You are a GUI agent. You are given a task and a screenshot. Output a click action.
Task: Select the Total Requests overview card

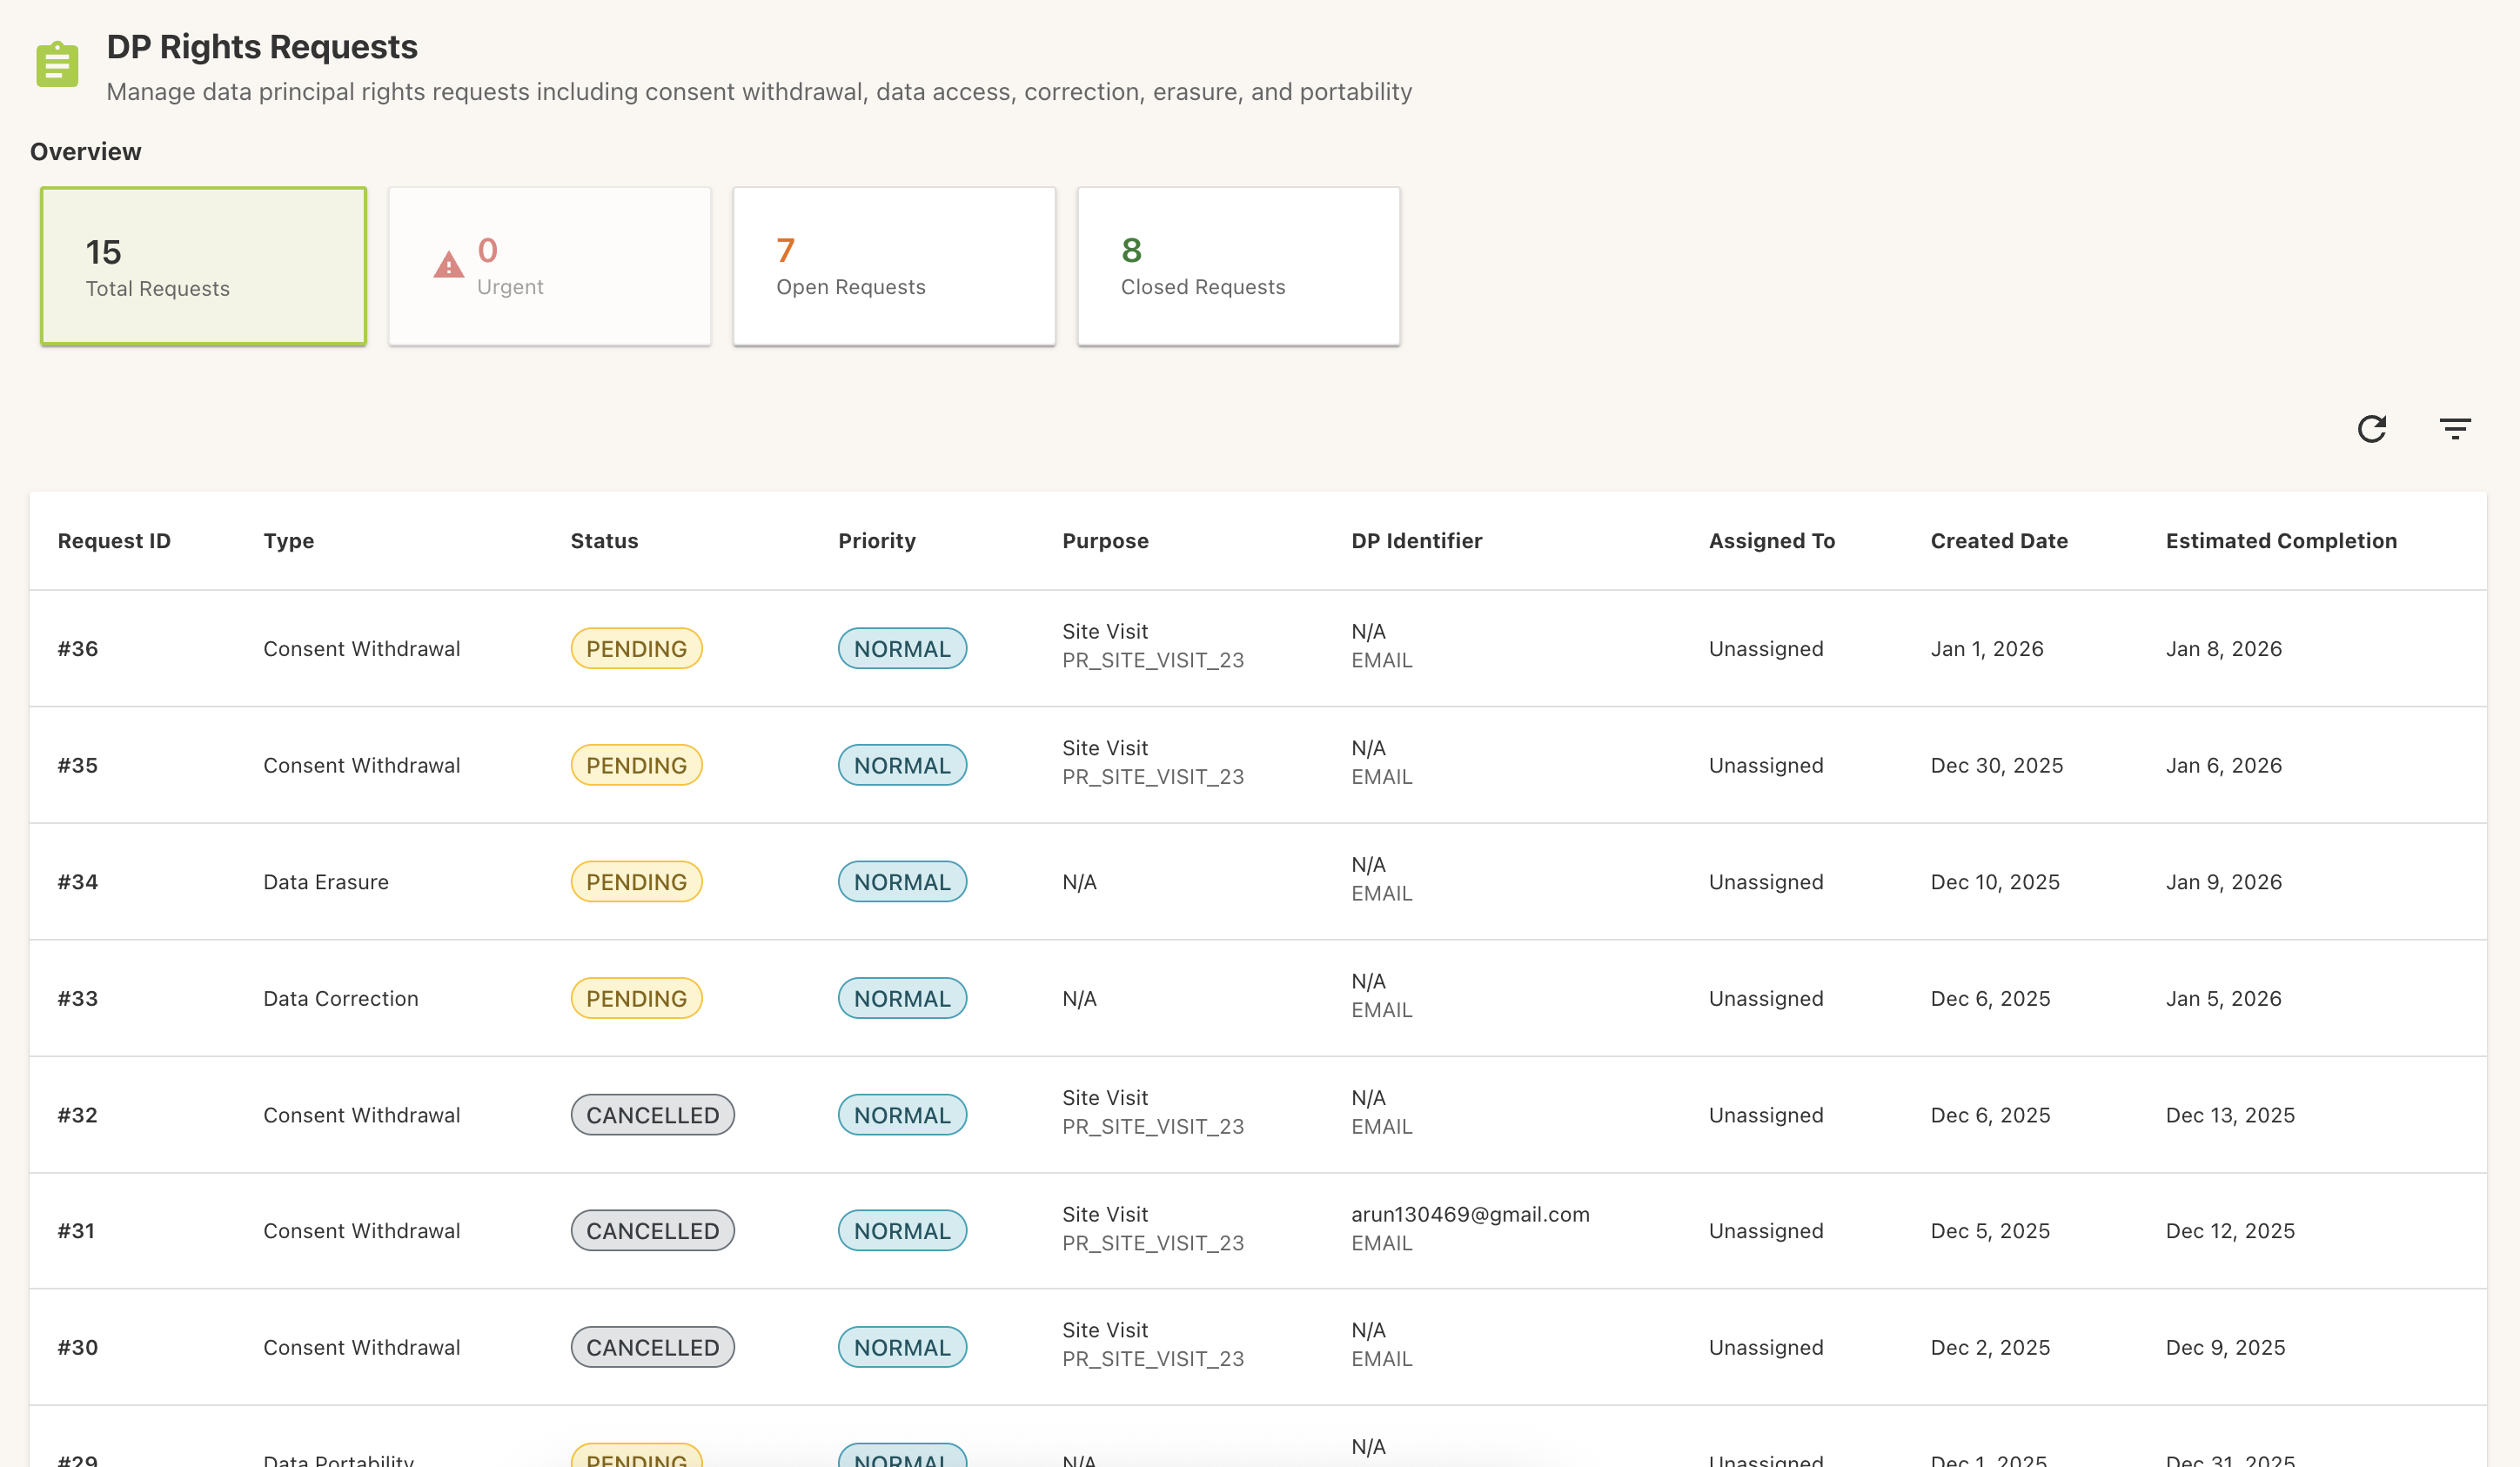pos(203,265)
